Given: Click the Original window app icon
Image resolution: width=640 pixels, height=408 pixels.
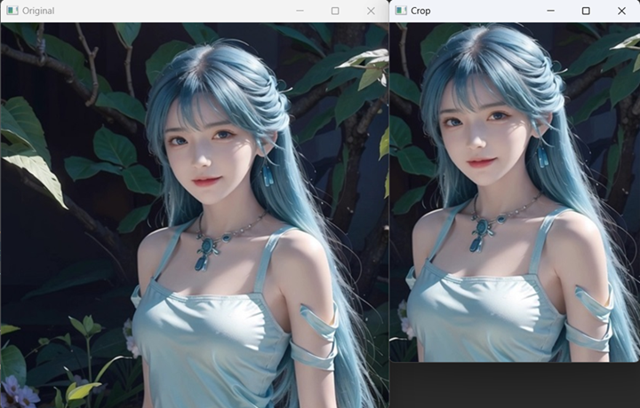Looking at the screenshot, I should tap(12, 11).
